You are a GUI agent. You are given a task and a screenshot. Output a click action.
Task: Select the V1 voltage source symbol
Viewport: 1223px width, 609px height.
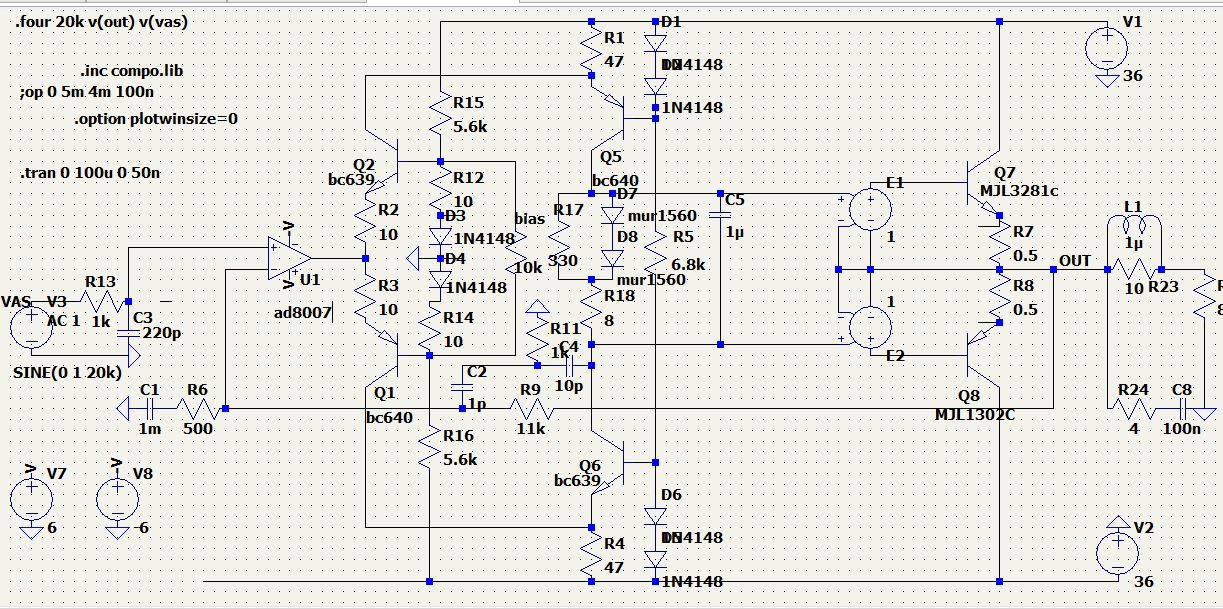[1107, 46]
